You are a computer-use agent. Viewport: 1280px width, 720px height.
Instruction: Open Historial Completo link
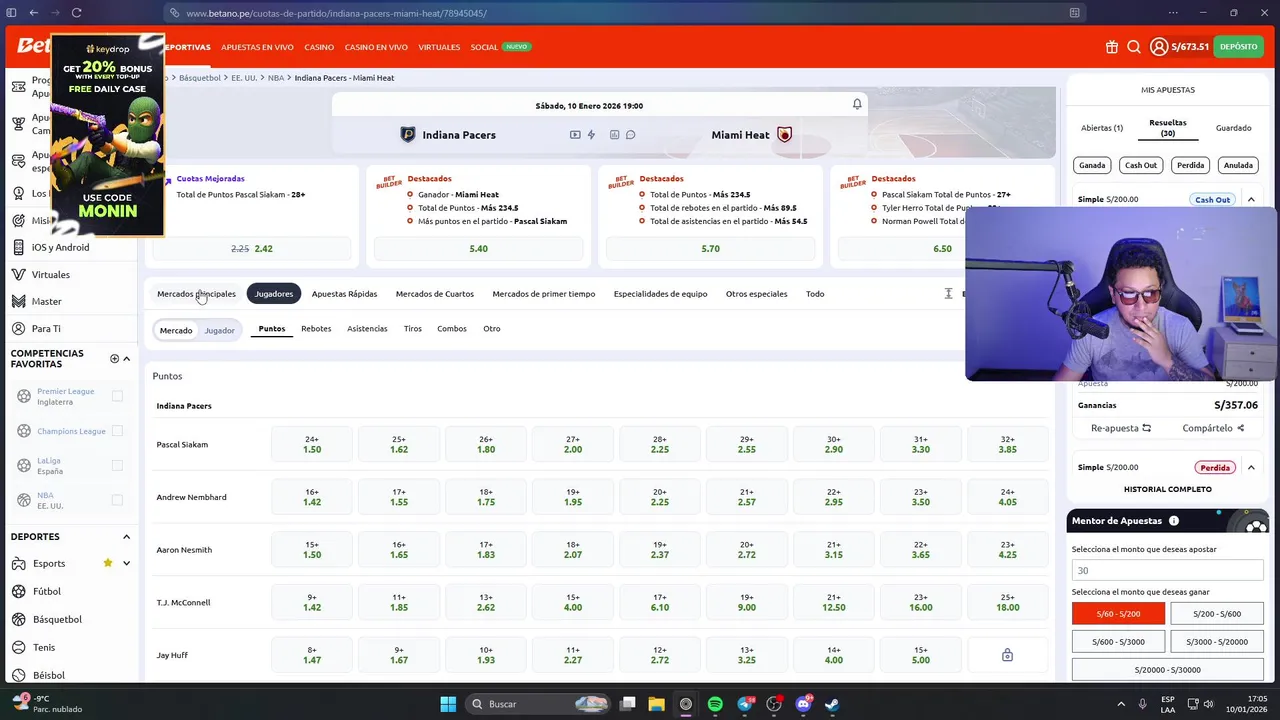click(1167, 489)
